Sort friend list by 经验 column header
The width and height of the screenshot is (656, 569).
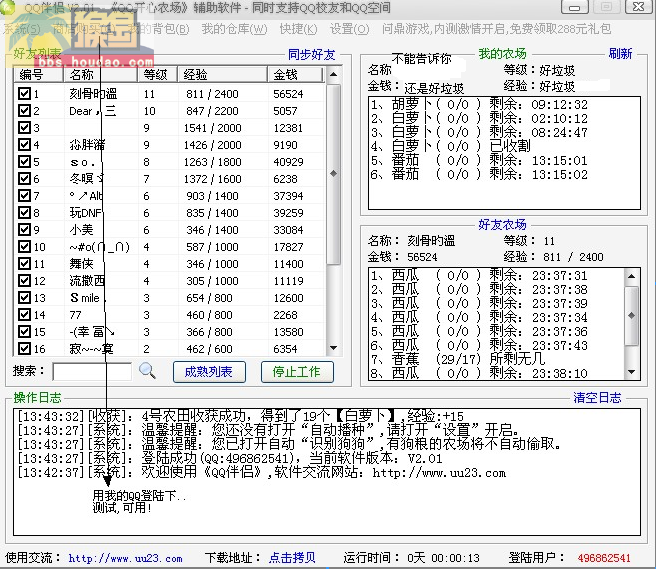222,74
